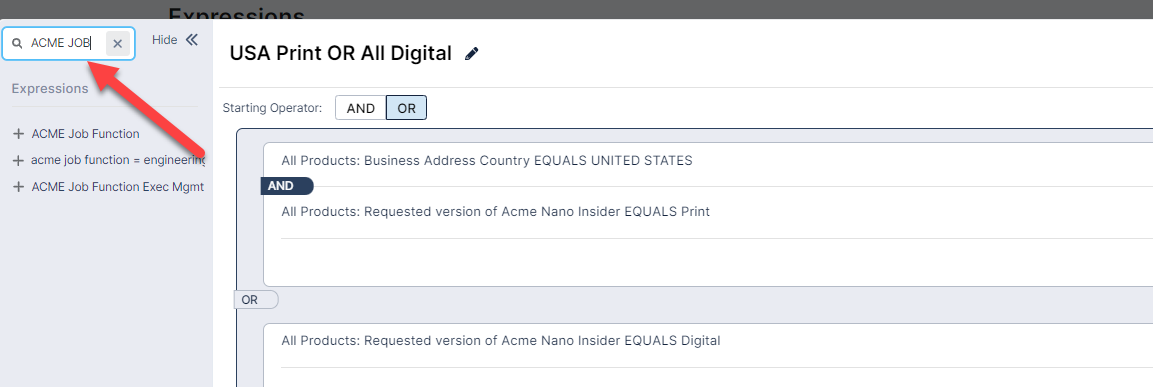Set Starting Operator to OR

[407, 108]
